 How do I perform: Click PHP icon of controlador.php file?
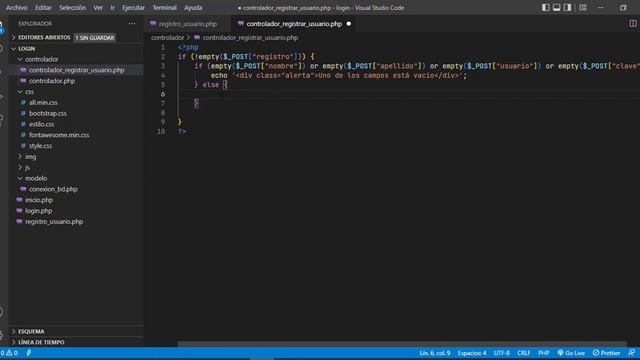point(23,81)
